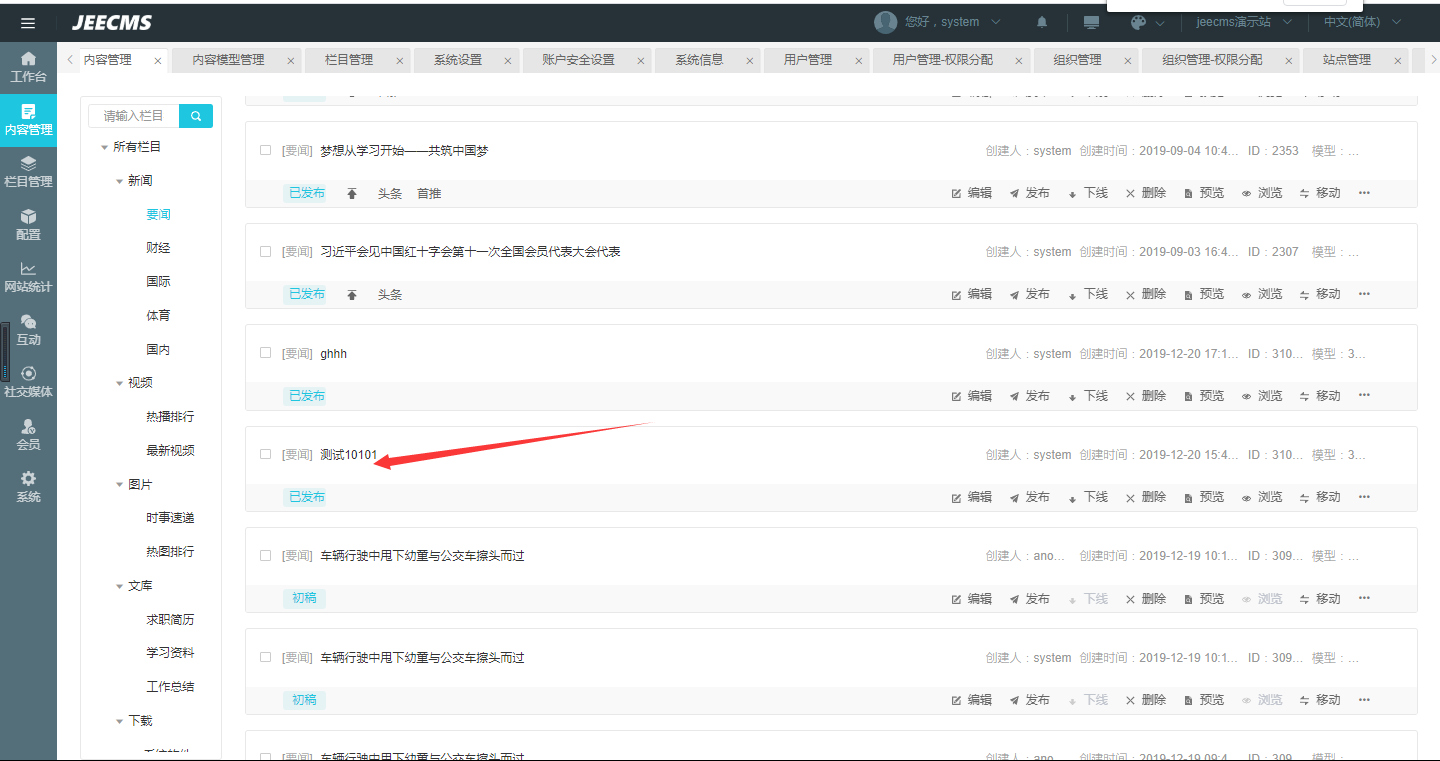
Task: Open 系统 settings in the left sidebar
Action: 28,487
